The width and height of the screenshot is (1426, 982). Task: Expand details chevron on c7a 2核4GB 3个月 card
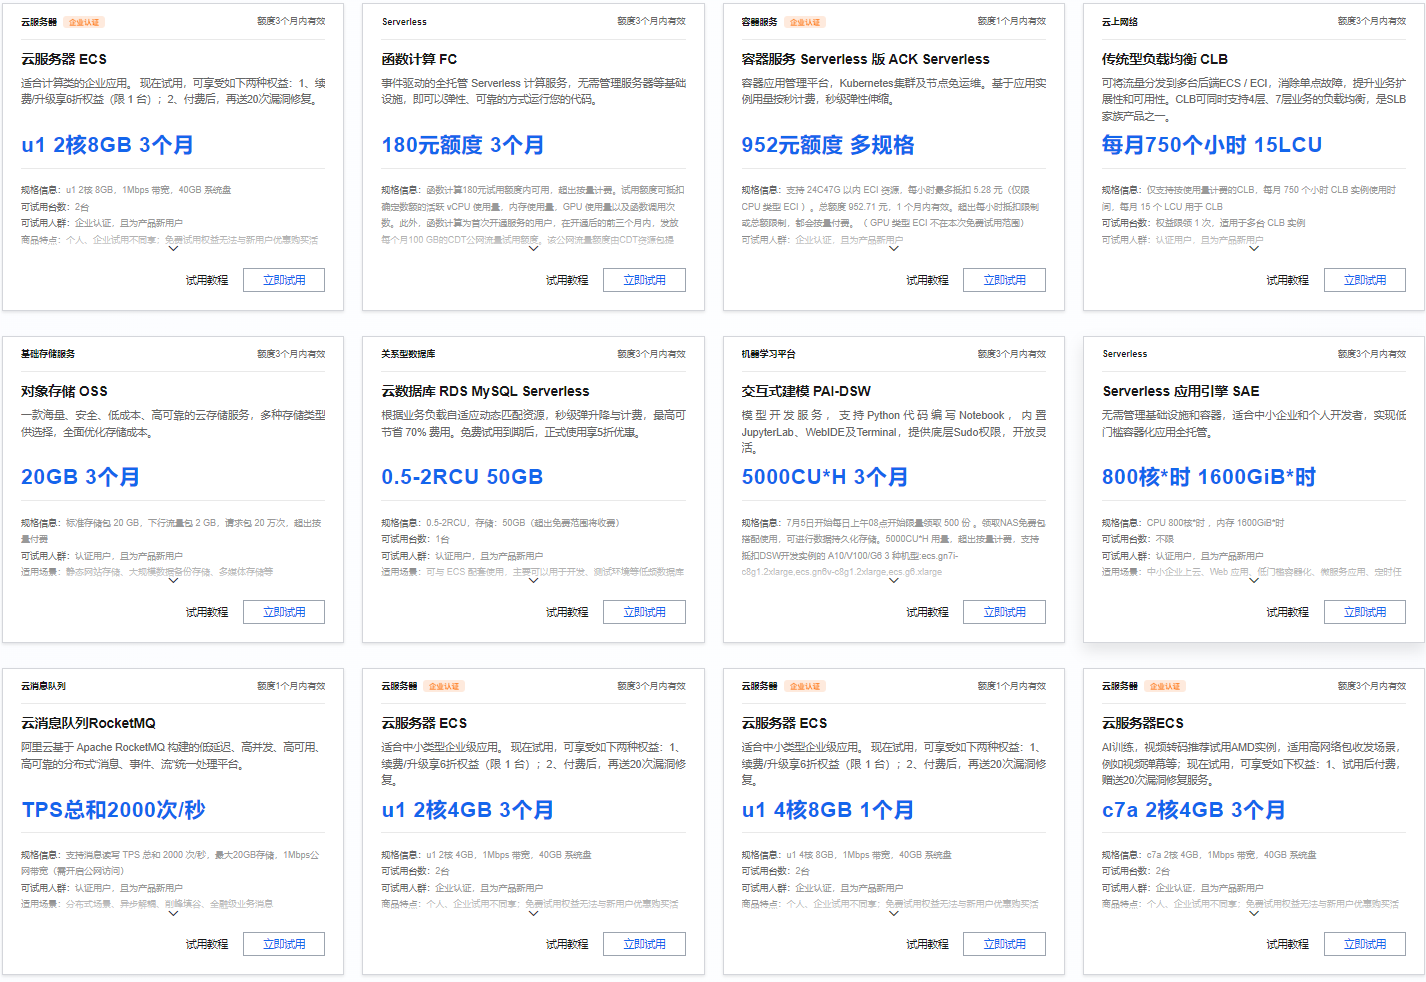(x=1254, y=913)
